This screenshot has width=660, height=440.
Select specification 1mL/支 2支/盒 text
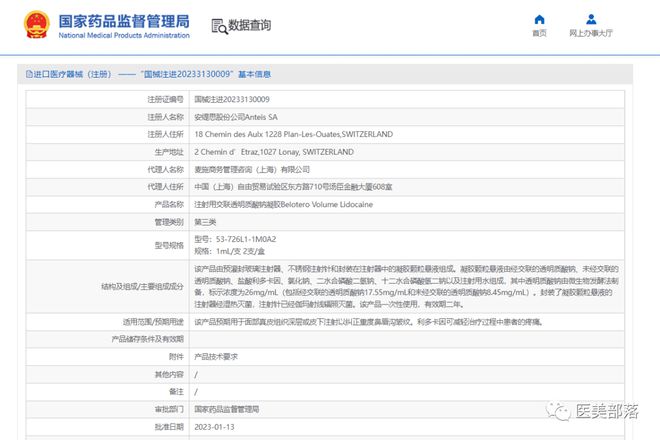(229, 251)
